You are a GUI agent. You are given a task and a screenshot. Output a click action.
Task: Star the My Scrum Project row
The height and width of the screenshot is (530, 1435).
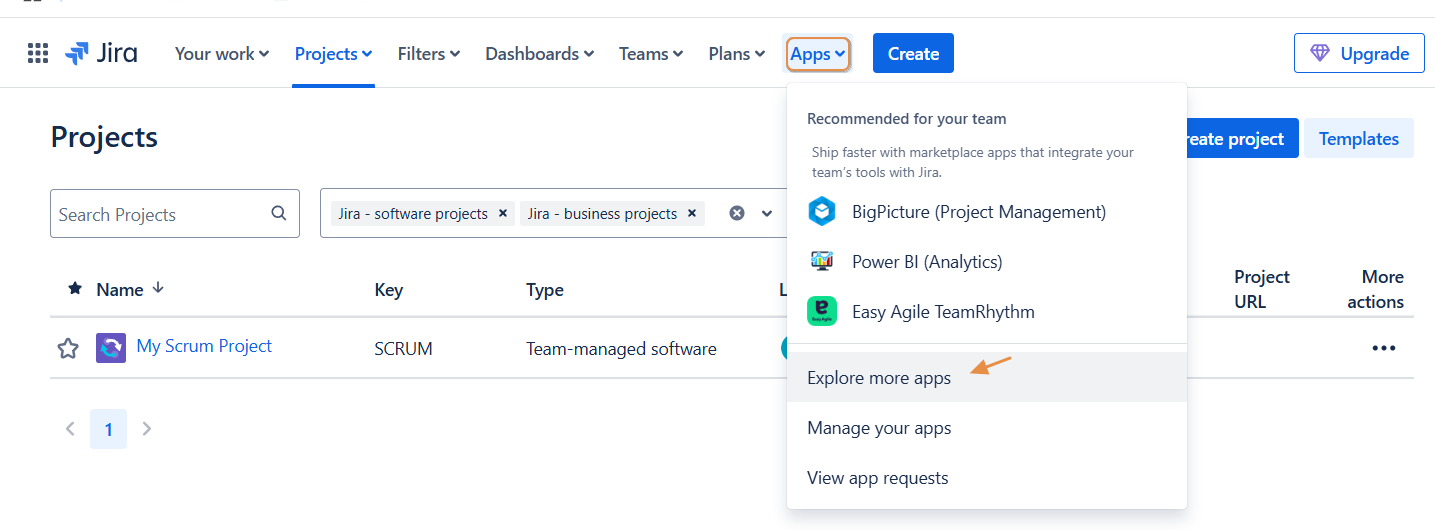pyautogui.click(x=68, y=348)
